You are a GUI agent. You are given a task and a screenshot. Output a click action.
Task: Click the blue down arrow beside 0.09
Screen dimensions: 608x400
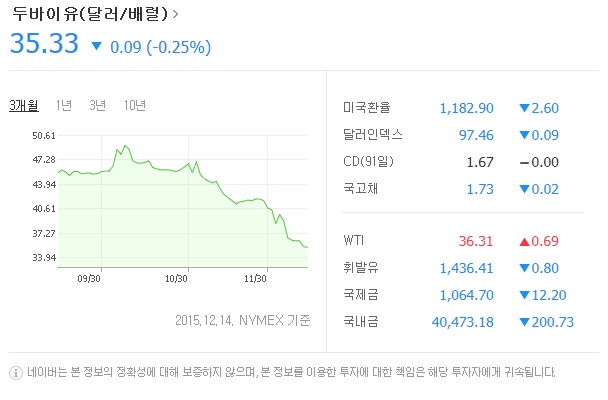tap(96, 46)
